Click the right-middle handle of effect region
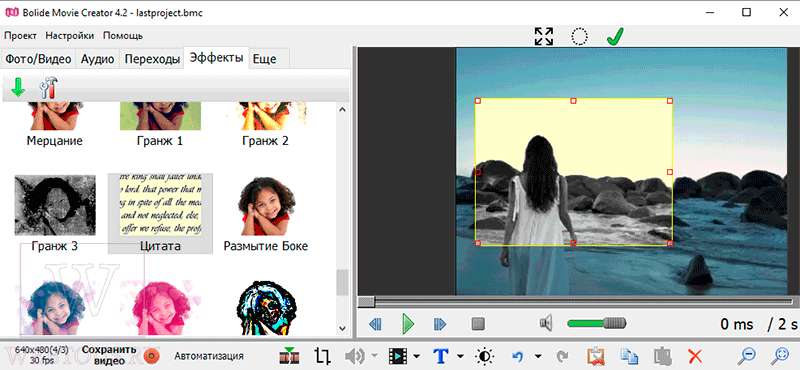This screenshot has width=800, height=370. tap(670, 172)
